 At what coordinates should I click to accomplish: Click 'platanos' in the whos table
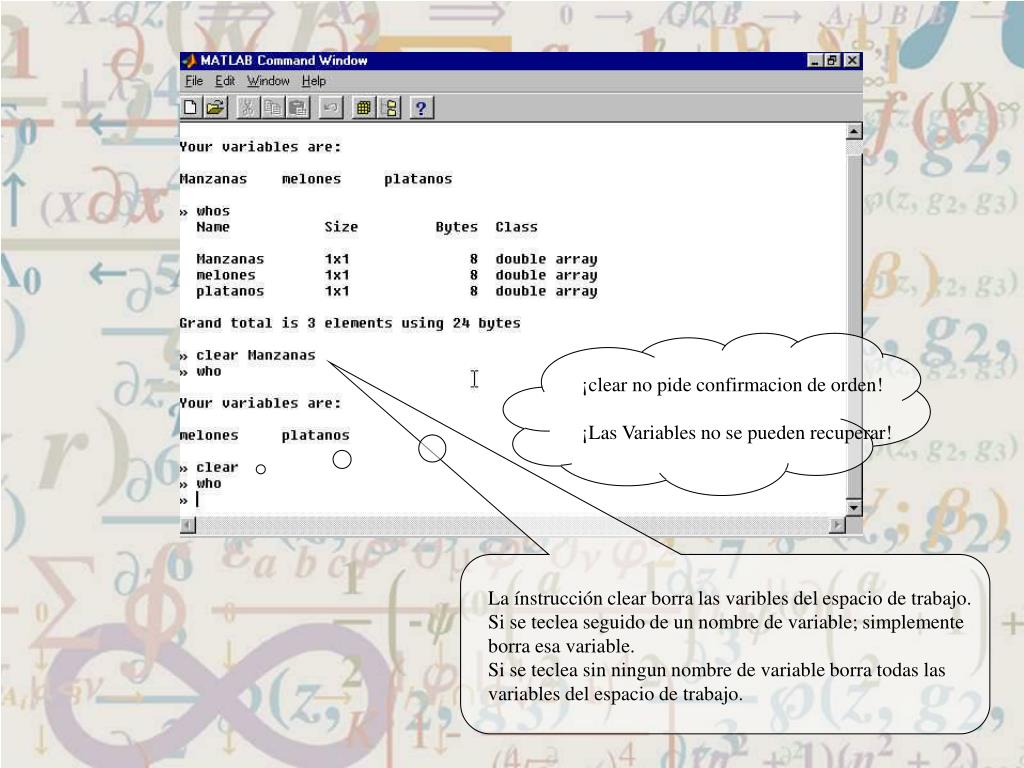230,291
